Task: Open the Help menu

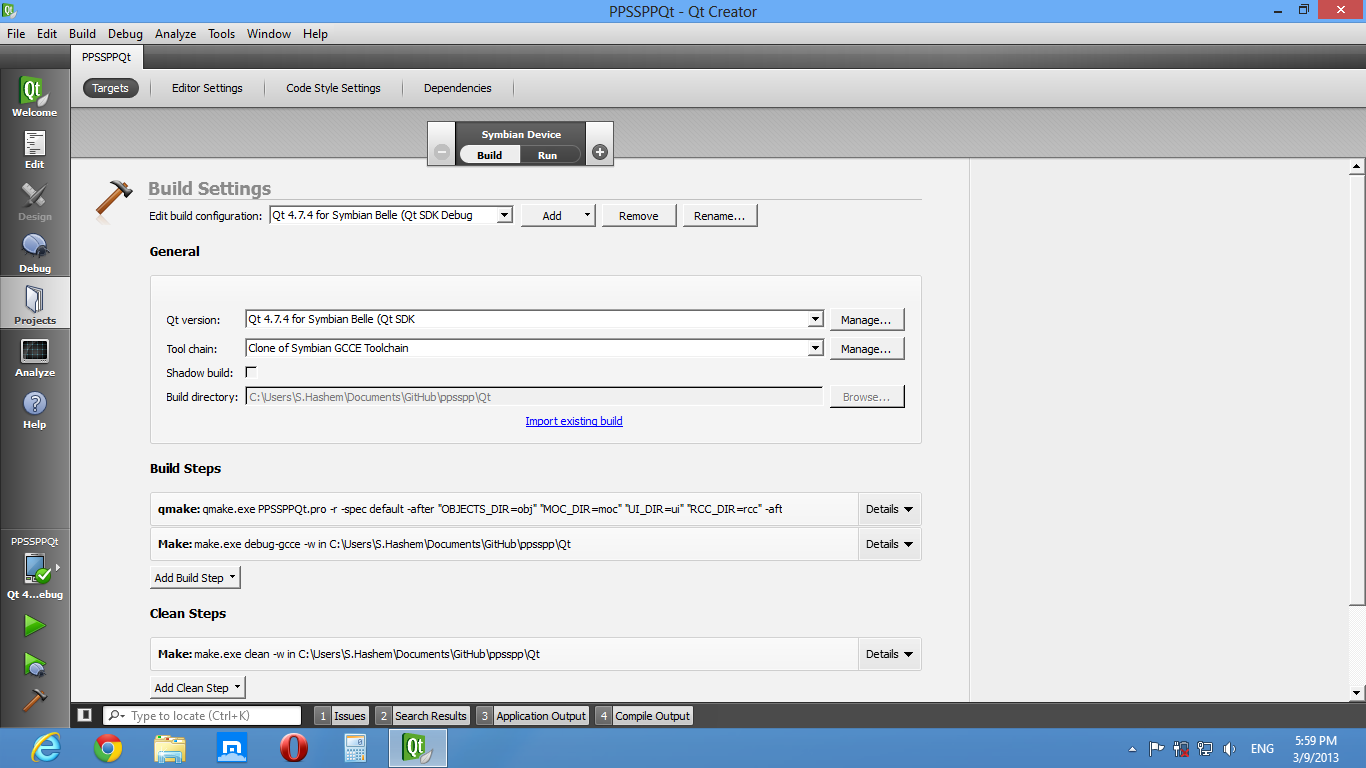Action: click(315, 34)
